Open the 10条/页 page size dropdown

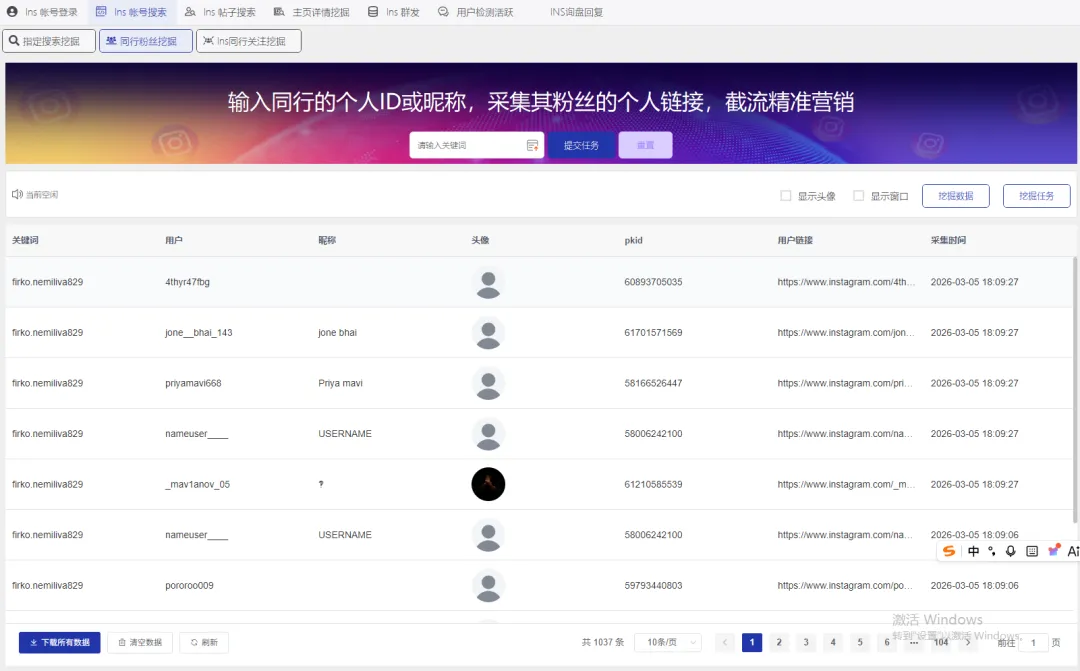(x=668, y=642)
